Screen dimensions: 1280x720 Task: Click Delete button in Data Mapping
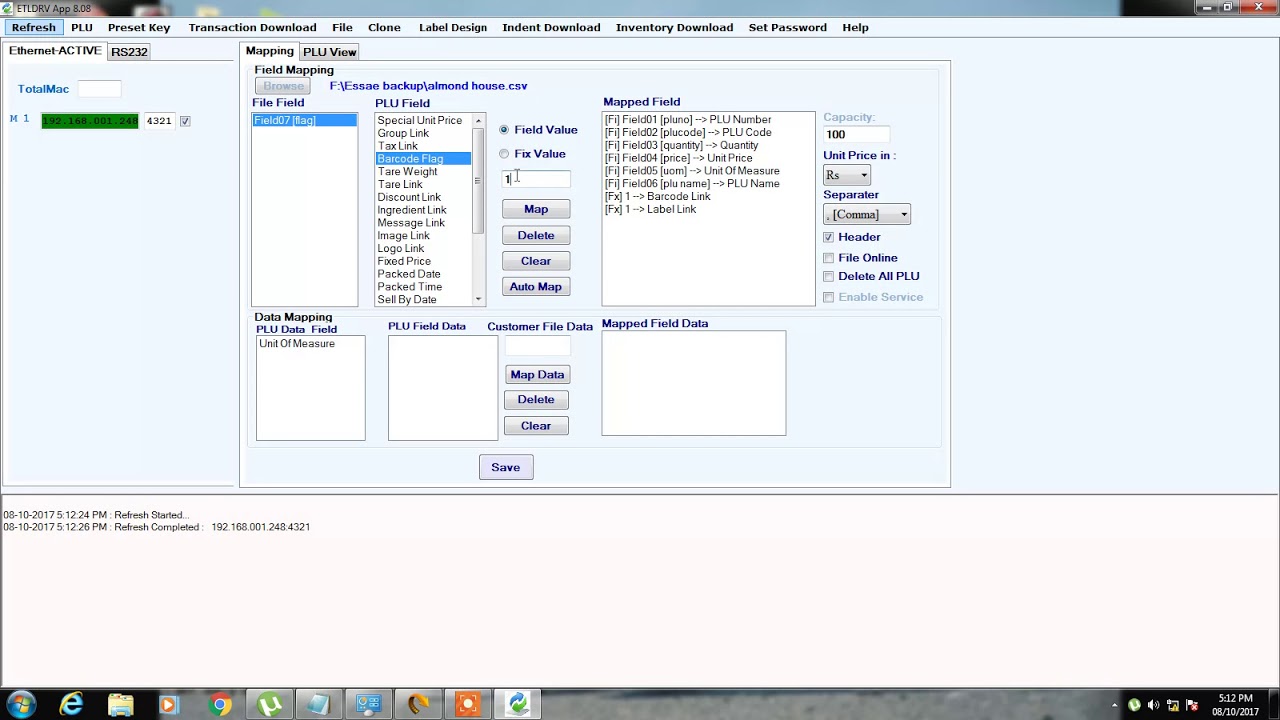click(536, 400)
